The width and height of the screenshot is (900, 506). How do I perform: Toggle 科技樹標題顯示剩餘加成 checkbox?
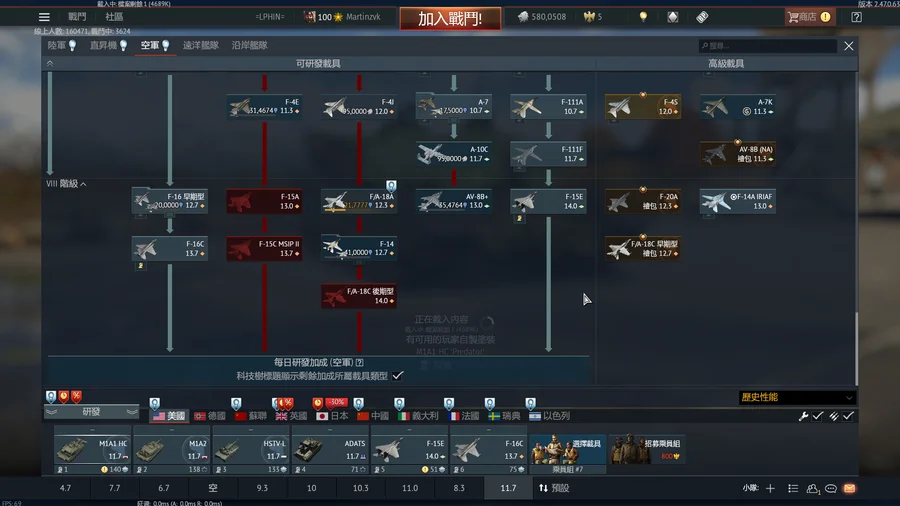(x=397, y=376)
